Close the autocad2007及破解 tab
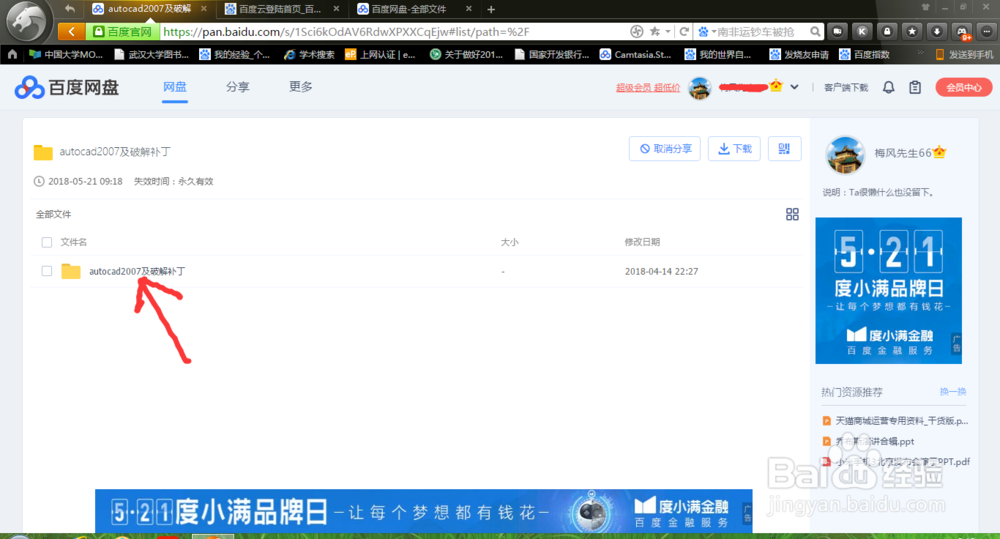1000x539 pixels. point(204,9)
